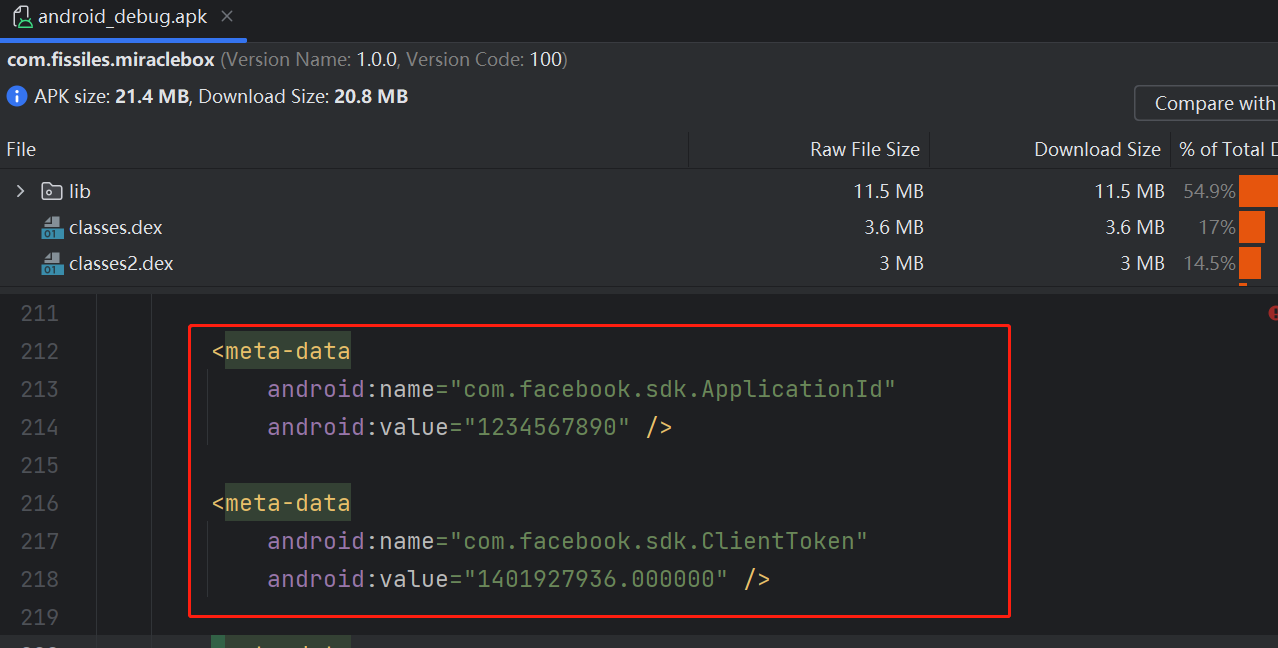1278x648 pixels.
Task: Close the android_debug.apk tab
Action: [227, 17]
